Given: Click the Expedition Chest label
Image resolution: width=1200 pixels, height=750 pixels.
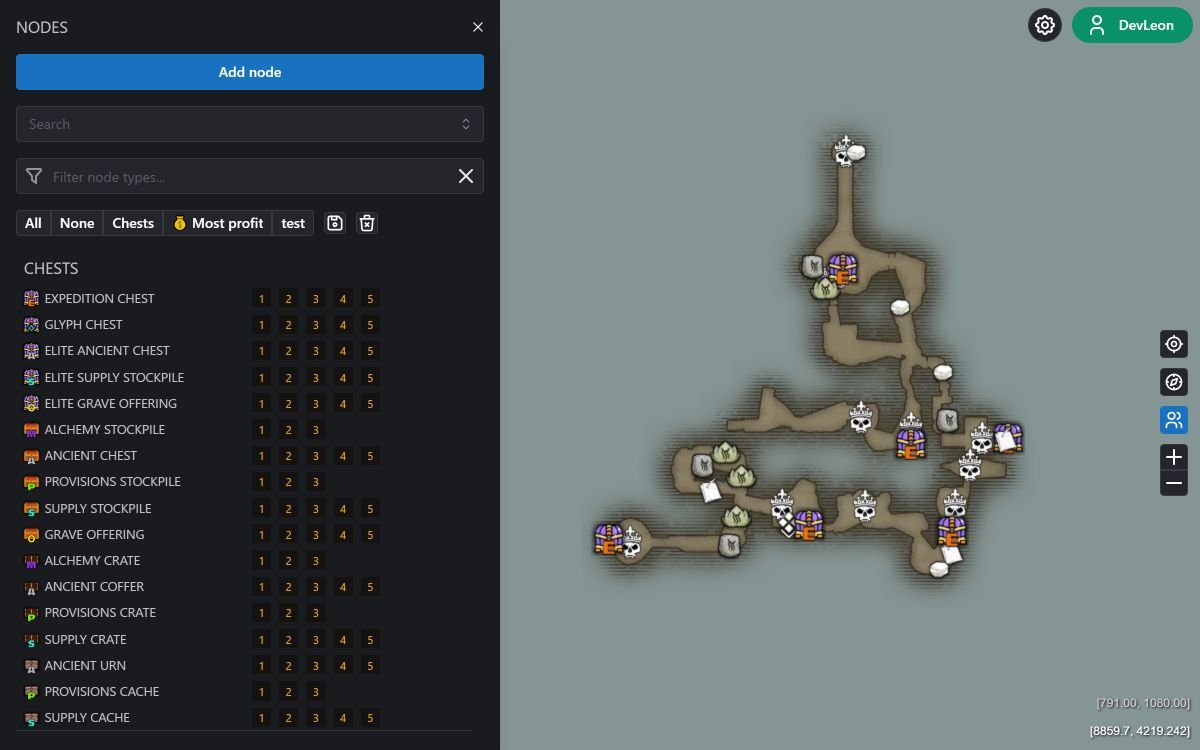Looking at the screenshot, I should (x=100, y=298).
